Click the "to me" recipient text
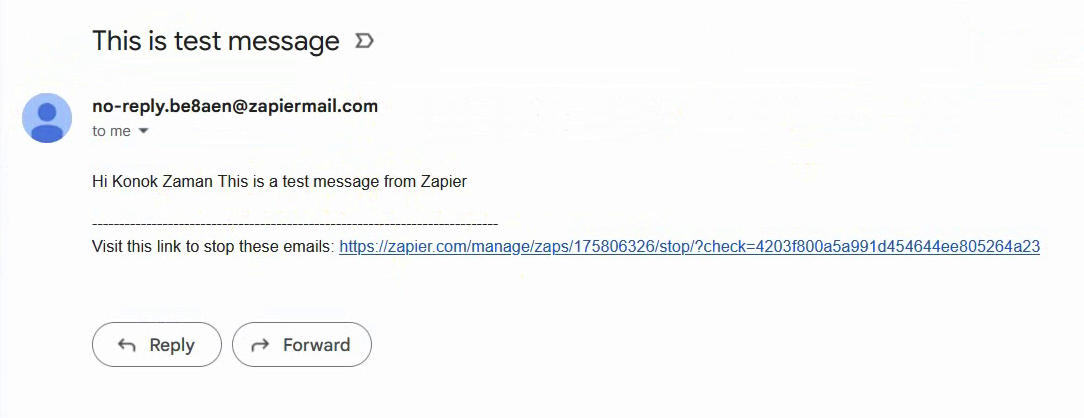Viewport: 1084px width, 418px height. point(111,131)
